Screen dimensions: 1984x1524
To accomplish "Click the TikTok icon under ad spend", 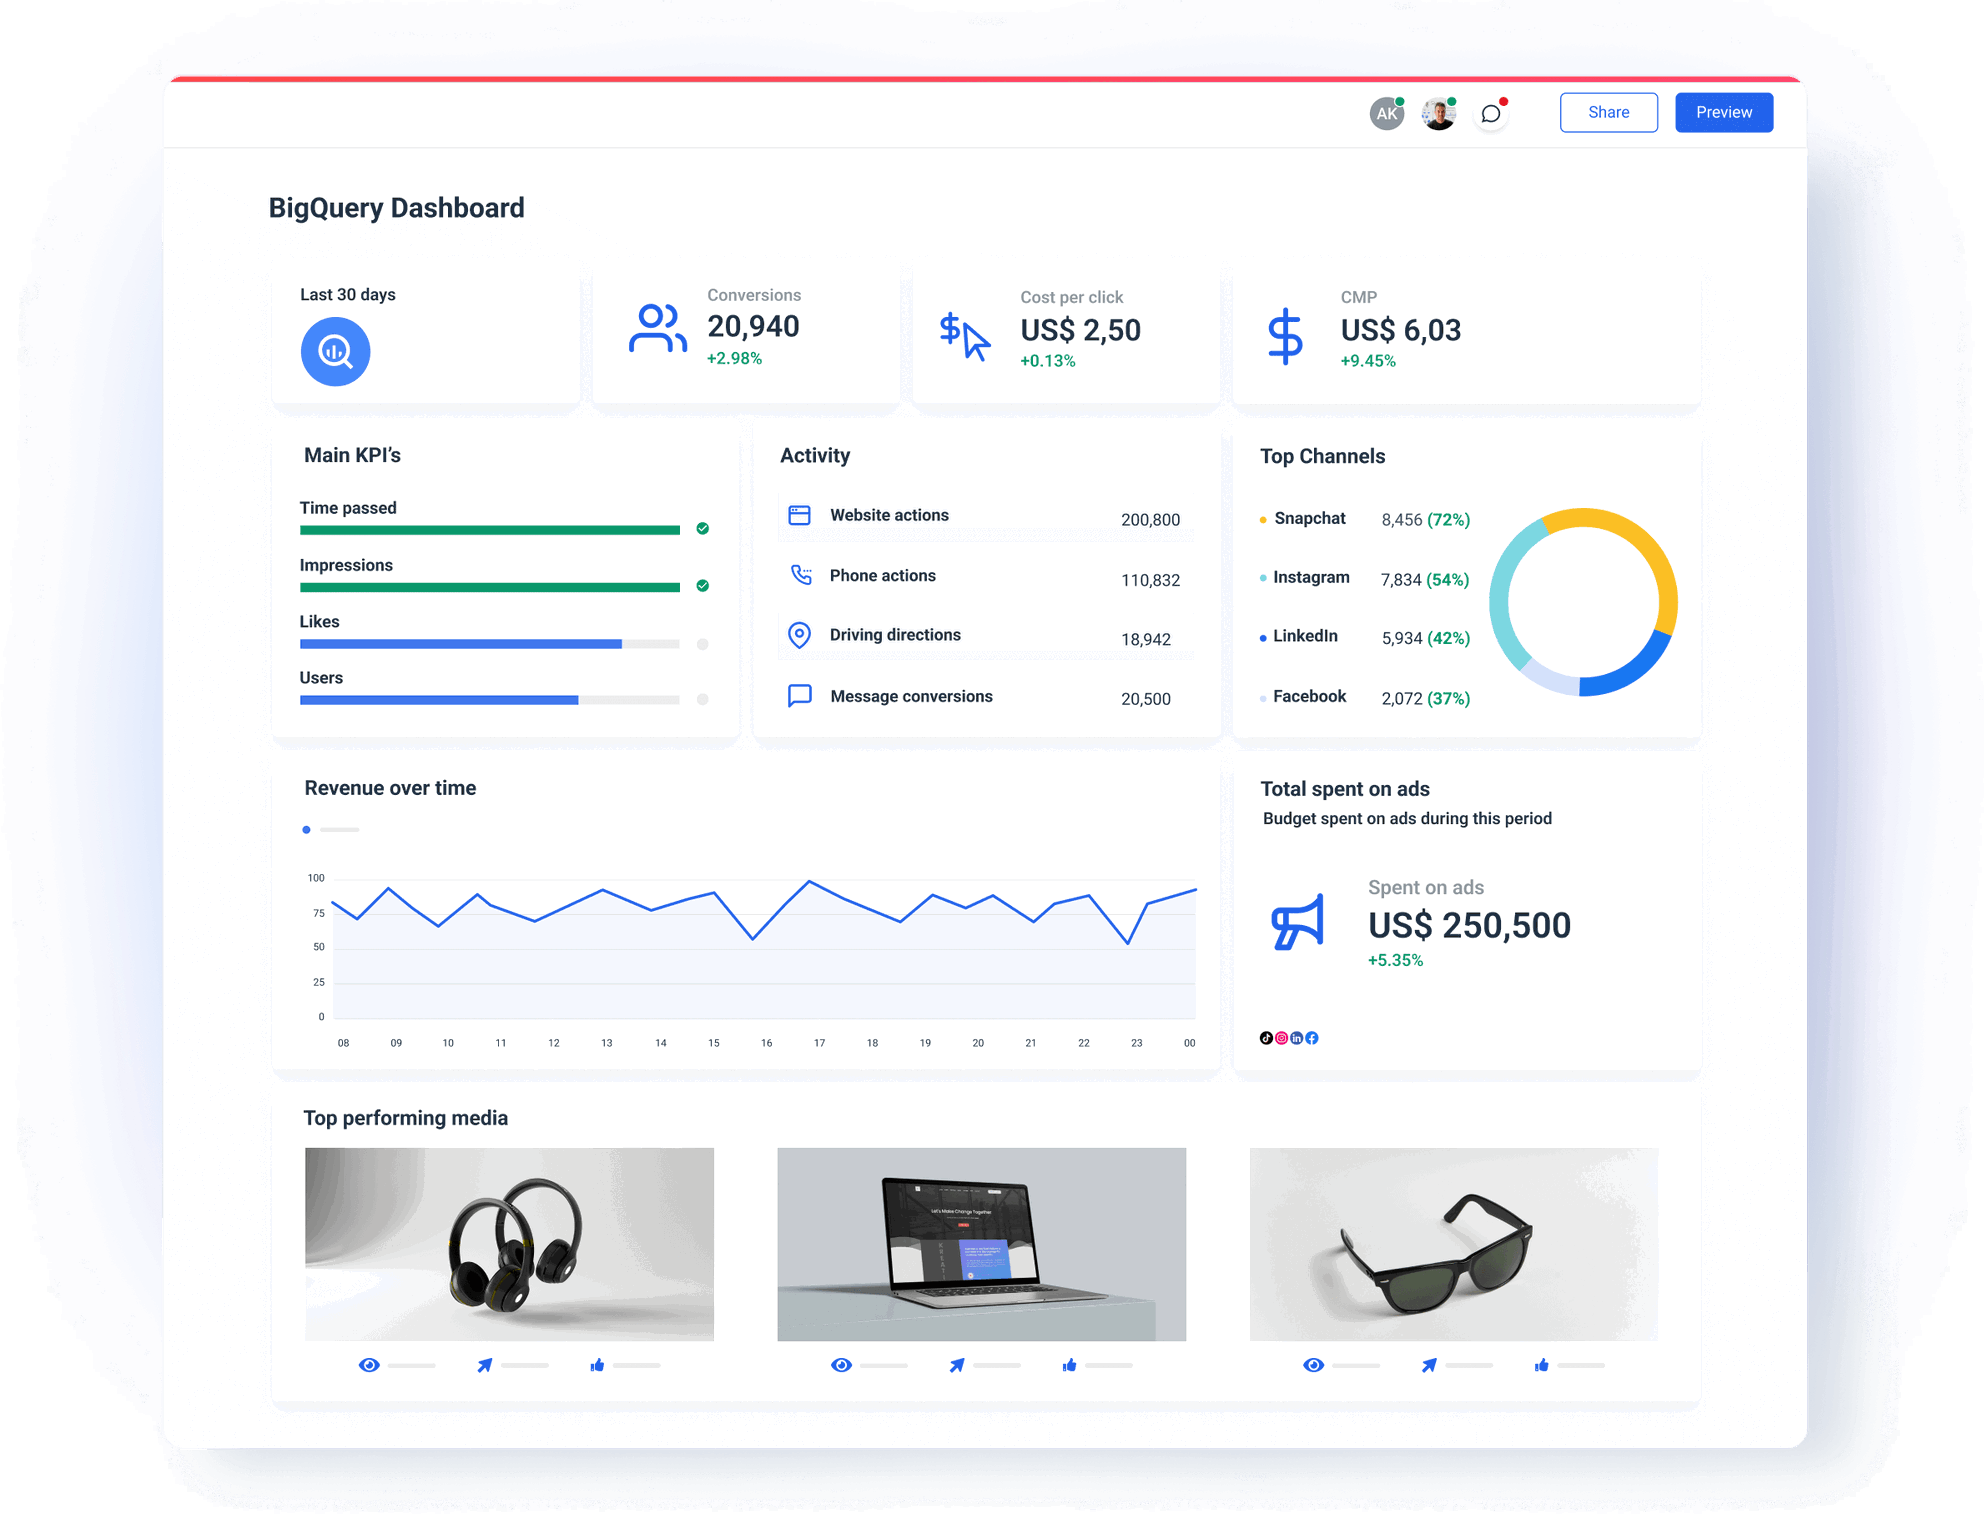I will point(1266,1038).
